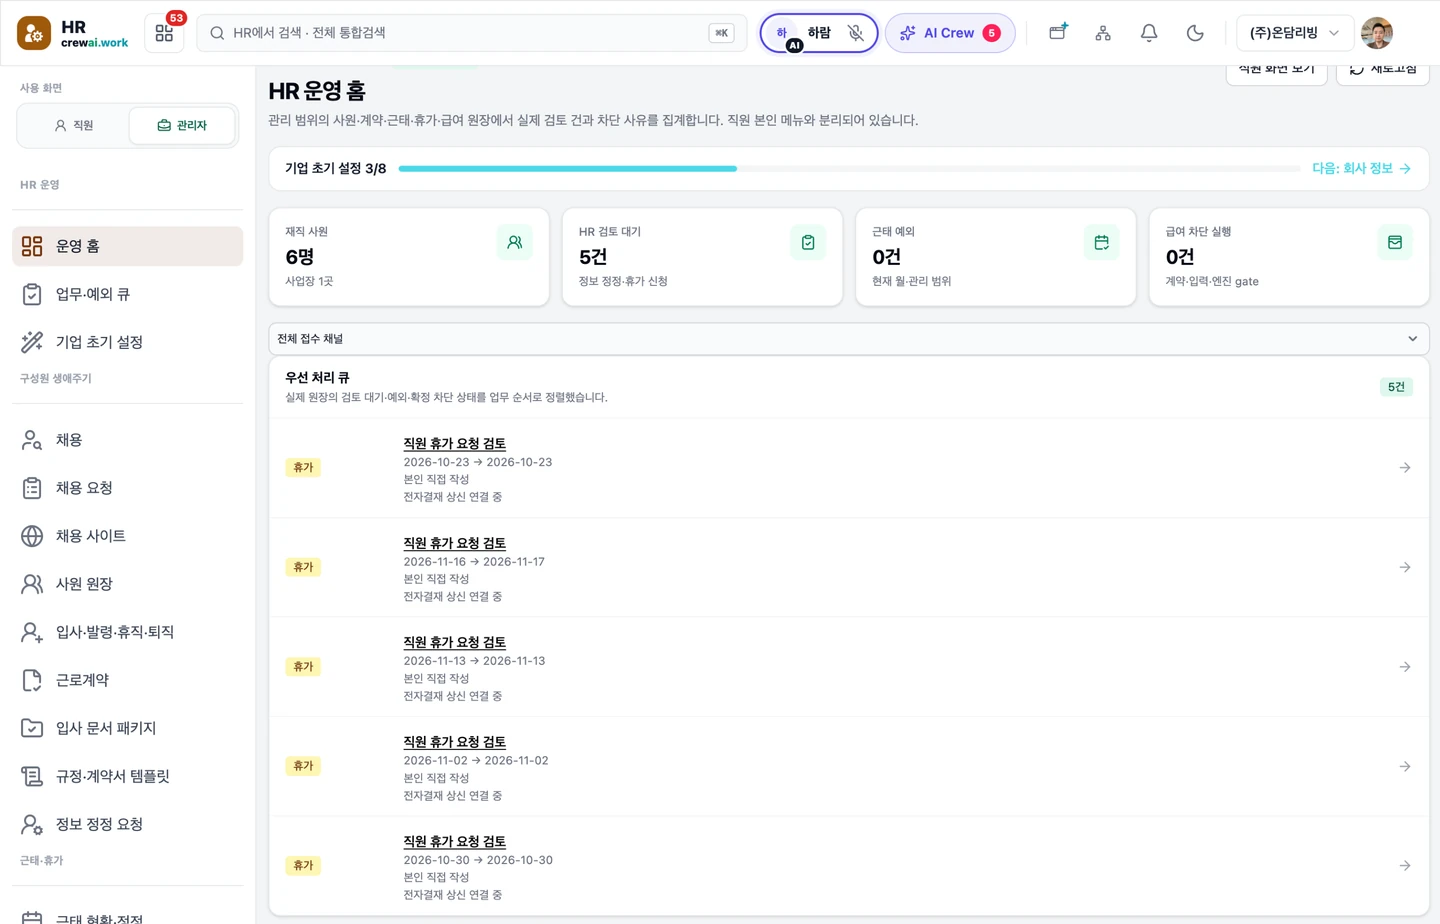Click the 입사 문서 패키지 folder icon
The width and height of the screenshot is (1440, 924).
pyautogui.click(x=32, y=728)
